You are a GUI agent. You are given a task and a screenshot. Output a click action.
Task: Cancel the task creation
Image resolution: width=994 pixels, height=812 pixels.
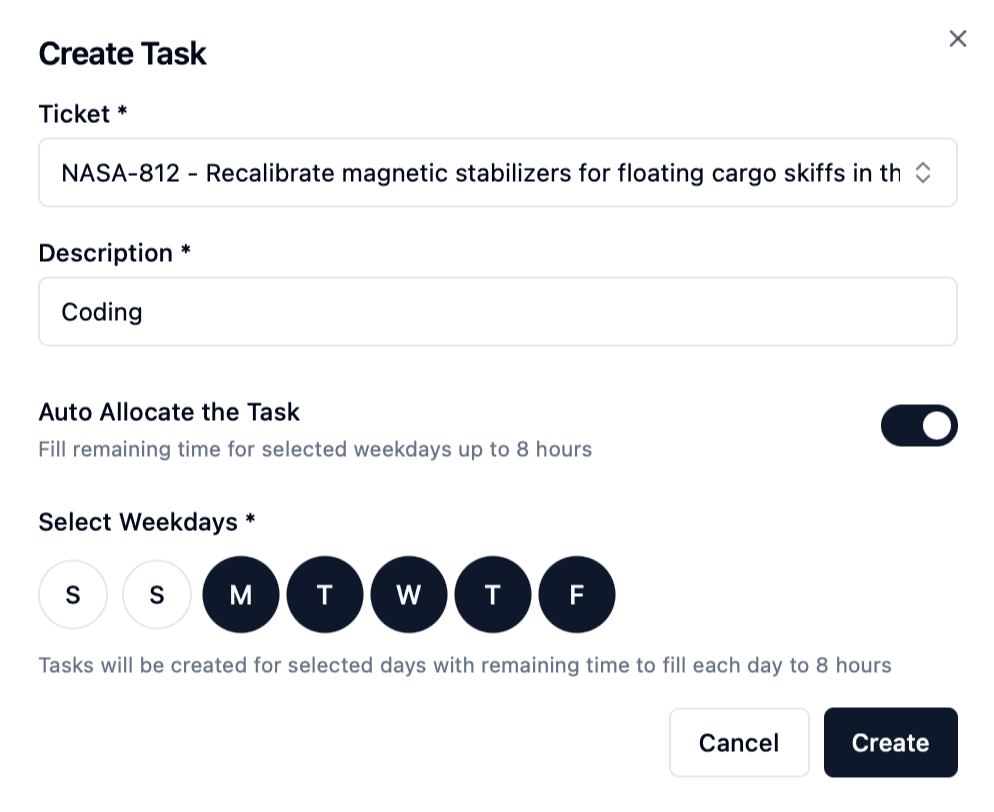(739, 742)
